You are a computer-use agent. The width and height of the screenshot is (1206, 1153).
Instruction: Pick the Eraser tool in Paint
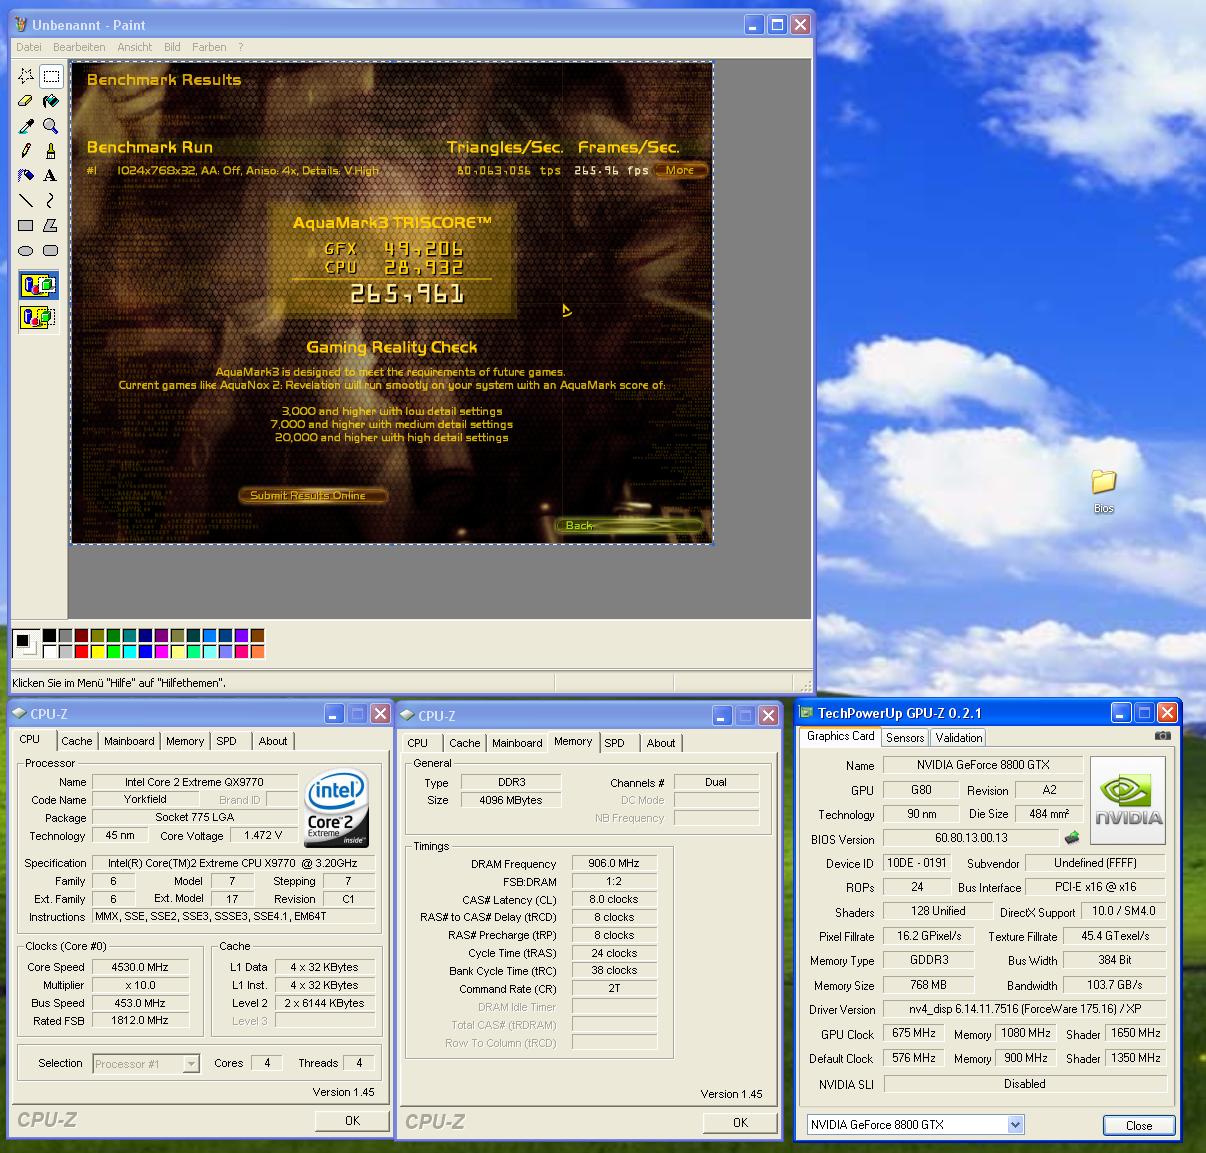pyautogui.click(x=26, y=101)
